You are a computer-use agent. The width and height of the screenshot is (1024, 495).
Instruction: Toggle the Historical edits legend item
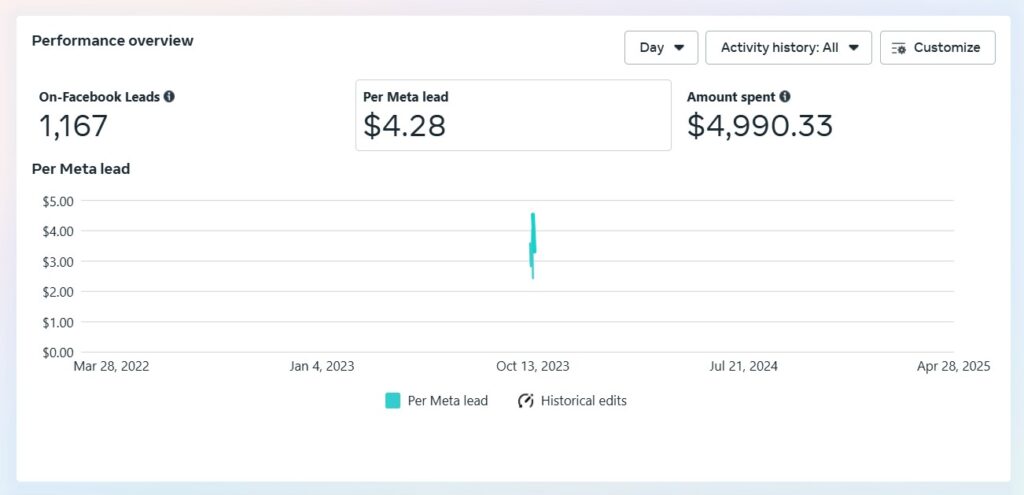(x=572, y=401)
